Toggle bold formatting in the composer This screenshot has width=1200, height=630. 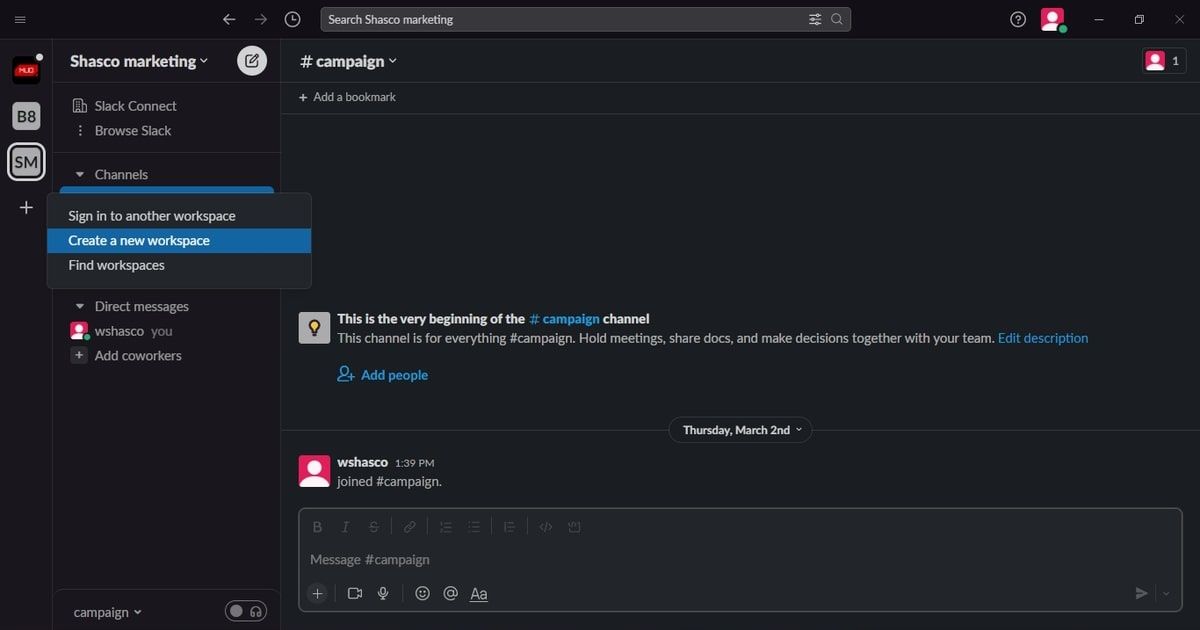click(x=317, y=526)
